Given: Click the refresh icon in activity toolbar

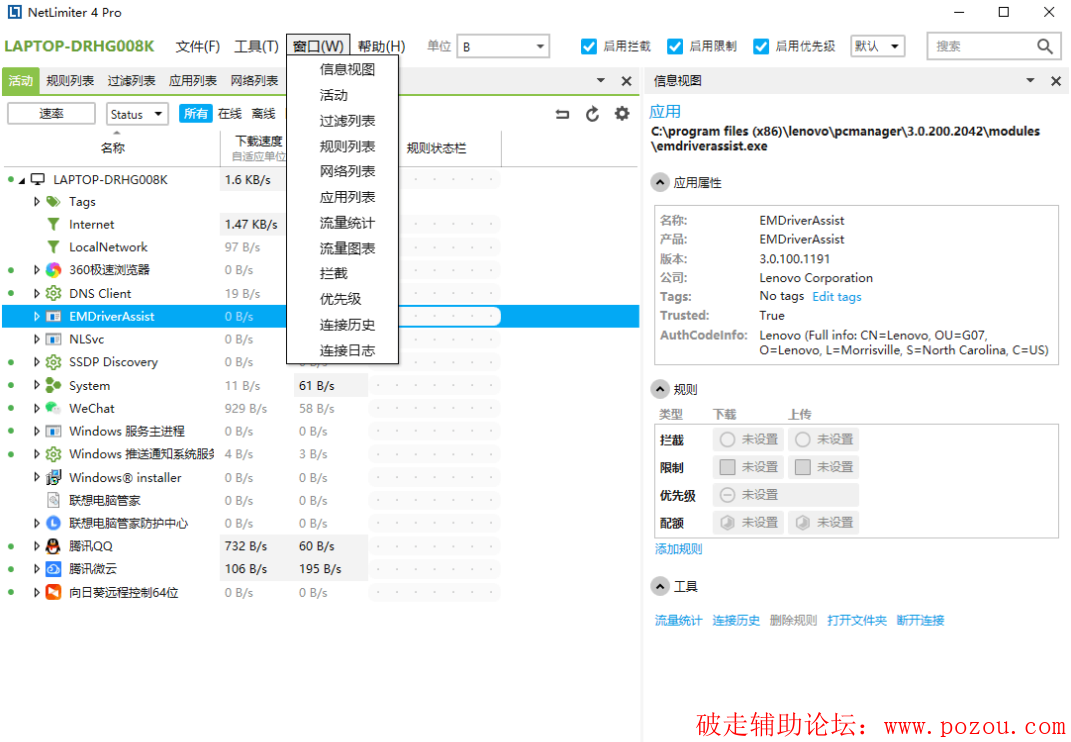Looking at the screenshot, I should pos(592,114).
